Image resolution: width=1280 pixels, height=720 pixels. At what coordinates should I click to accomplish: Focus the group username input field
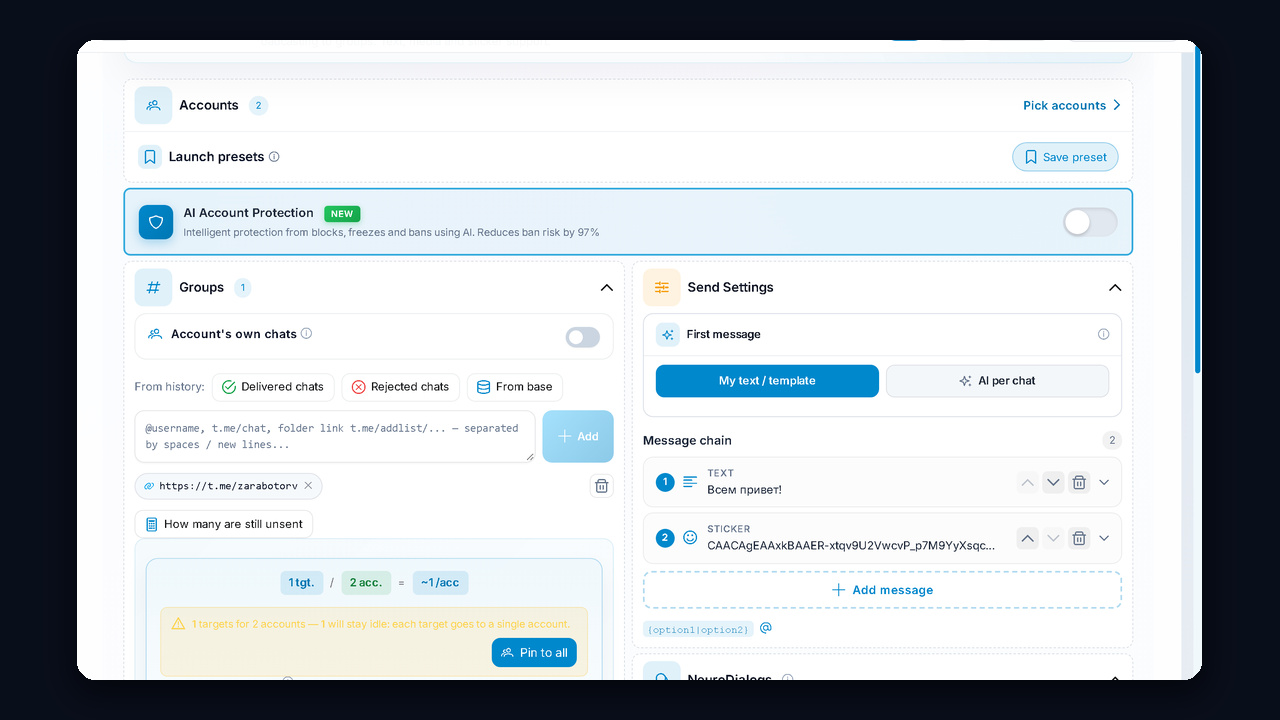(x=335, y=436)
